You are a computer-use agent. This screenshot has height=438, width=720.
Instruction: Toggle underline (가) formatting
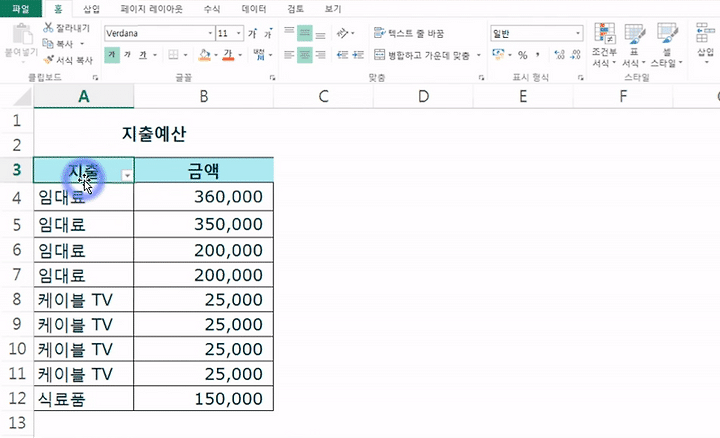[143, 55]
